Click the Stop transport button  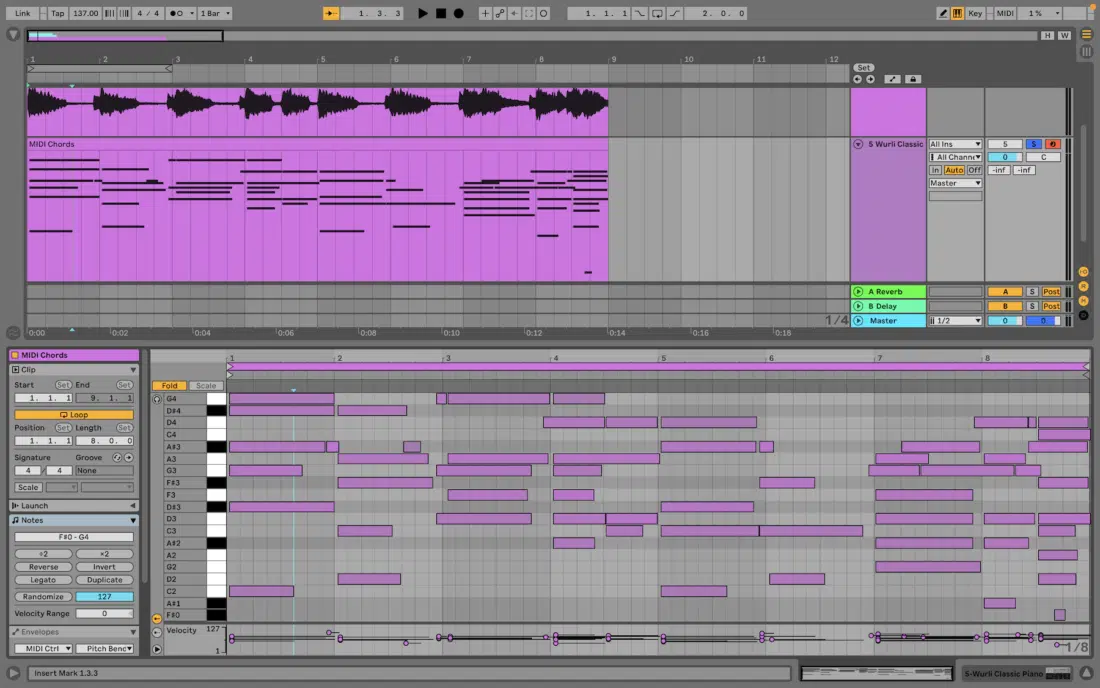441,13
